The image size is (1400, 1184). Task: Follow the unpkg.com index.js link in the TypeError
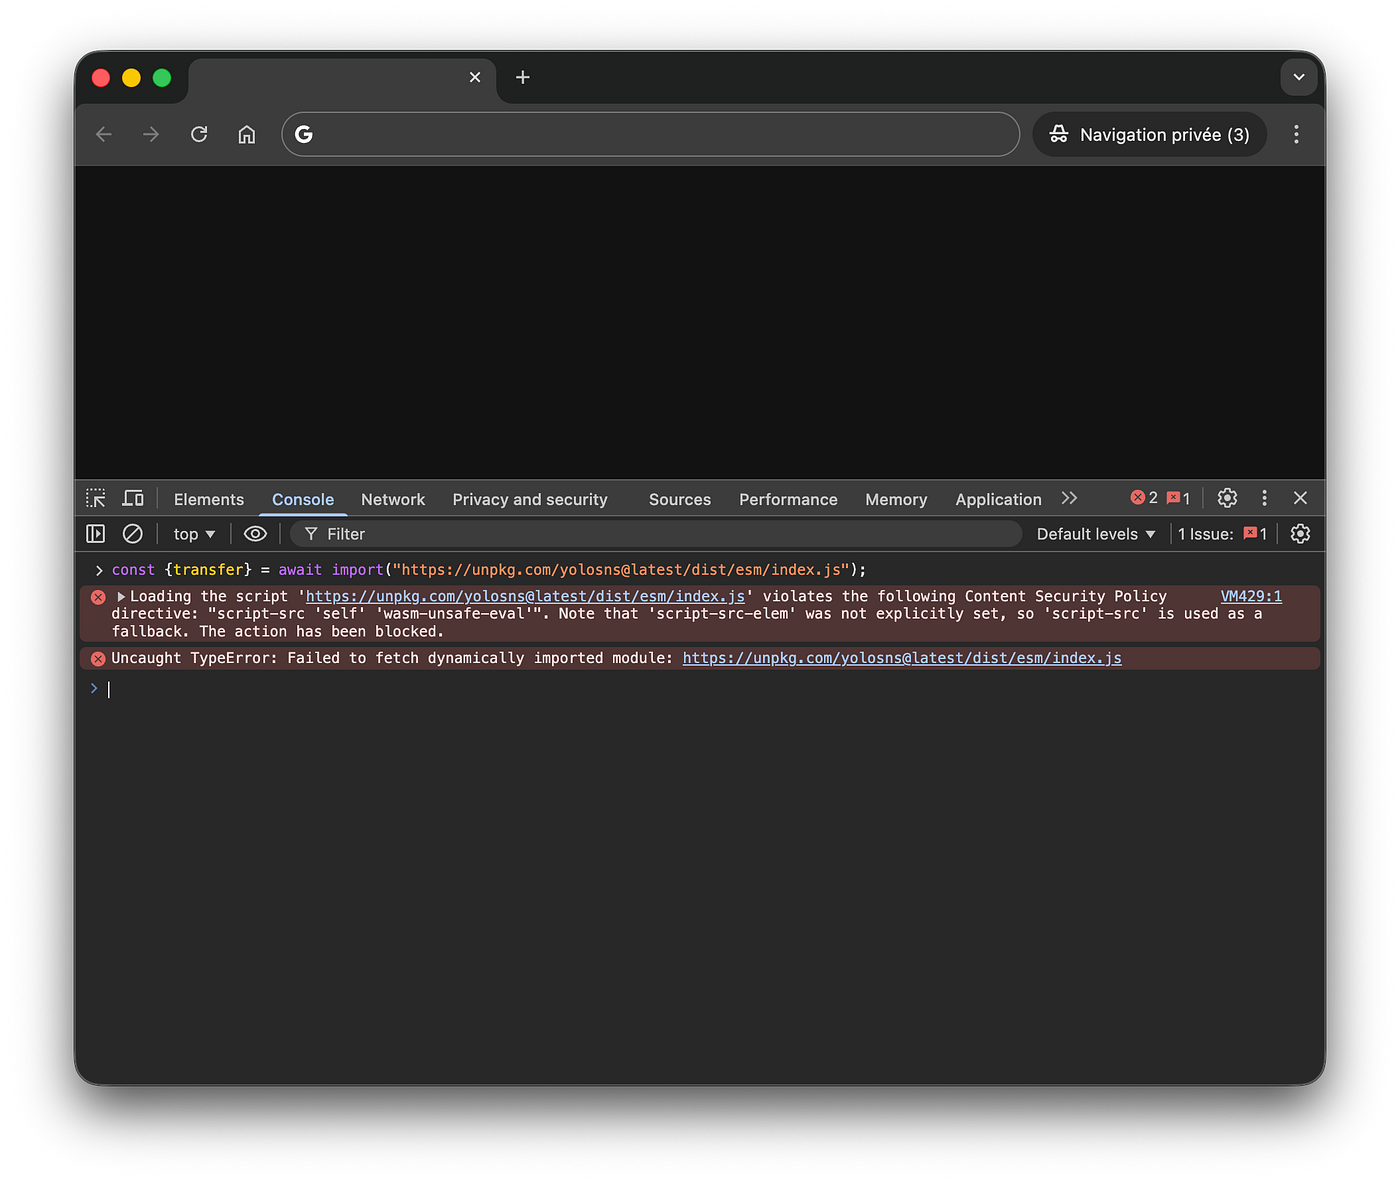pos(901,658)
